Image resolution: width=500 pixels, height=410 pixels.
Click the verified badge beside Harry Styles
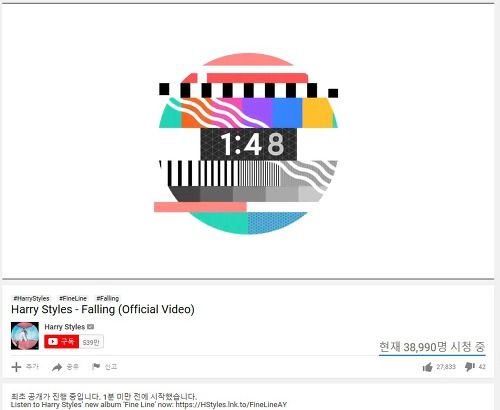[x=91, y=327]
